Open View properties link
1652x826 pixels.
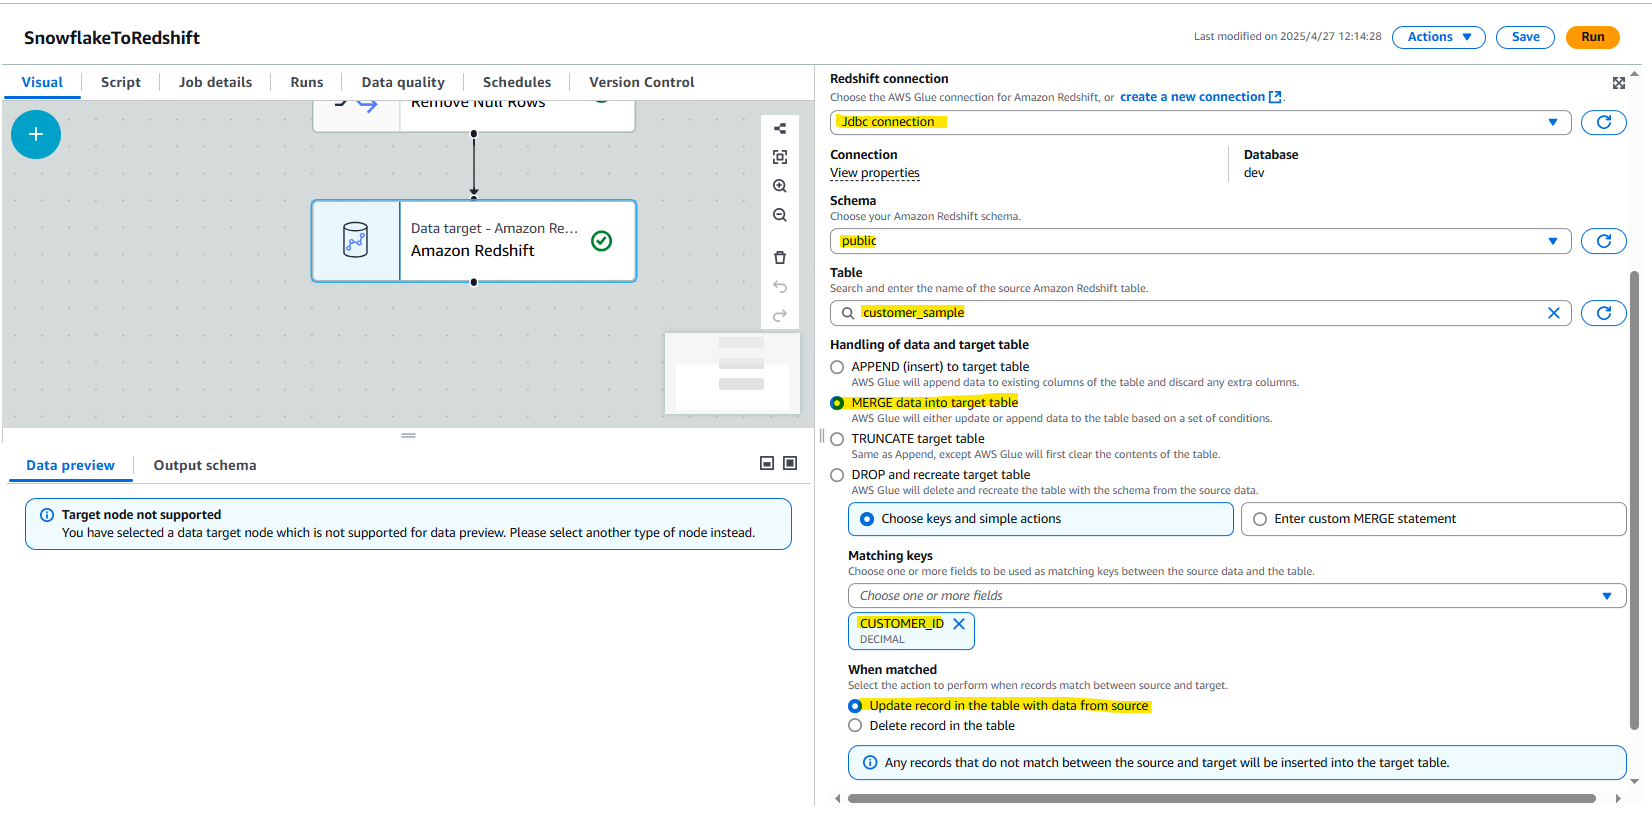click(875, 173)
